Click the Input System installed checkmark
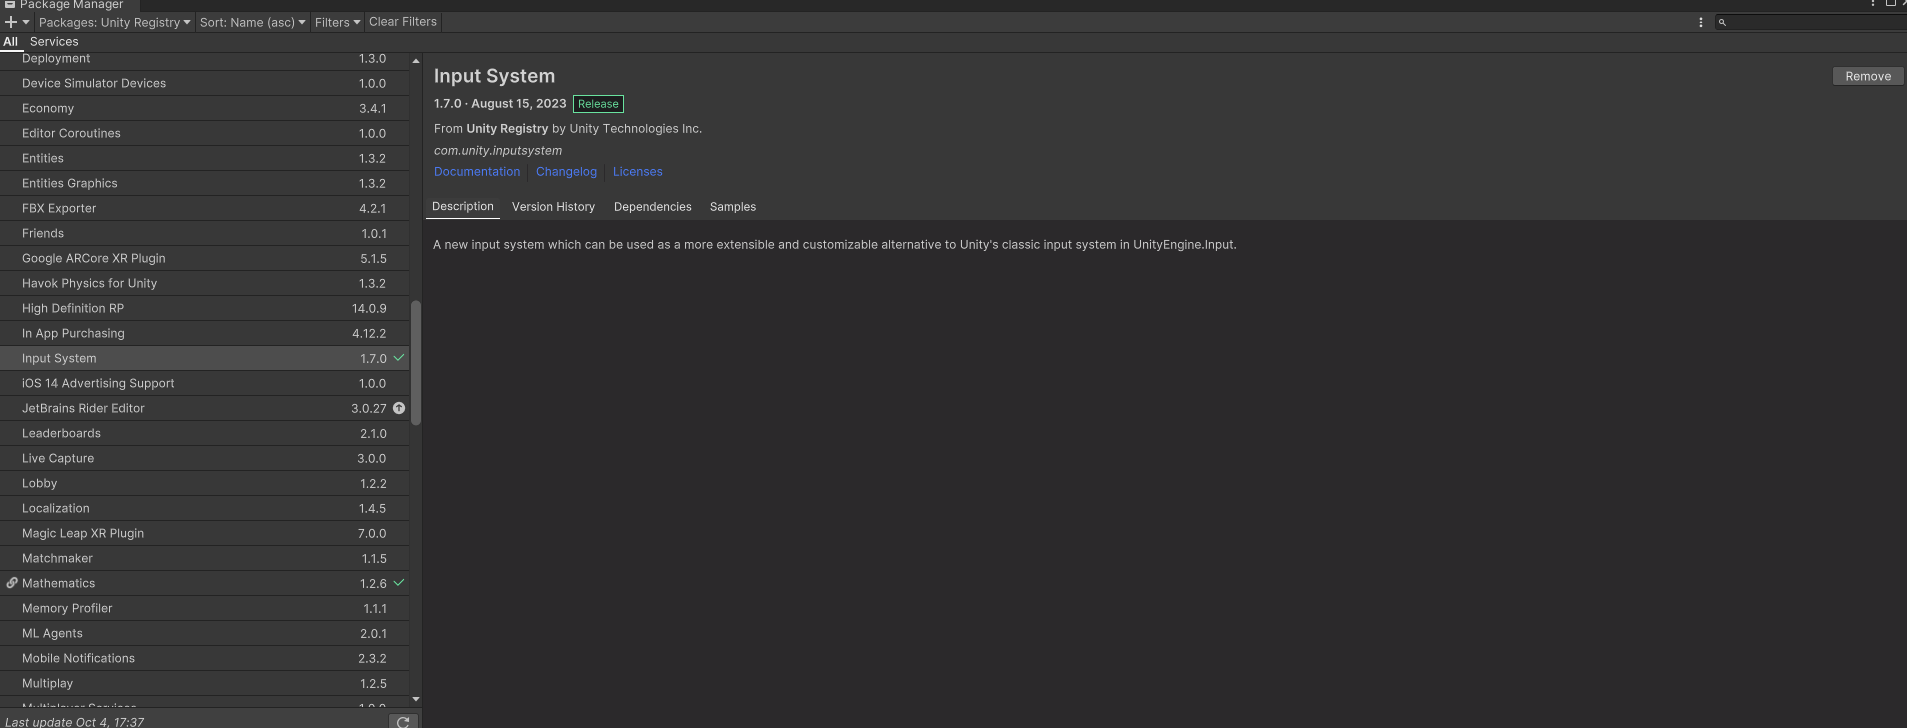Viewport: 1907px width, 728px height. (x=399, y=358)
